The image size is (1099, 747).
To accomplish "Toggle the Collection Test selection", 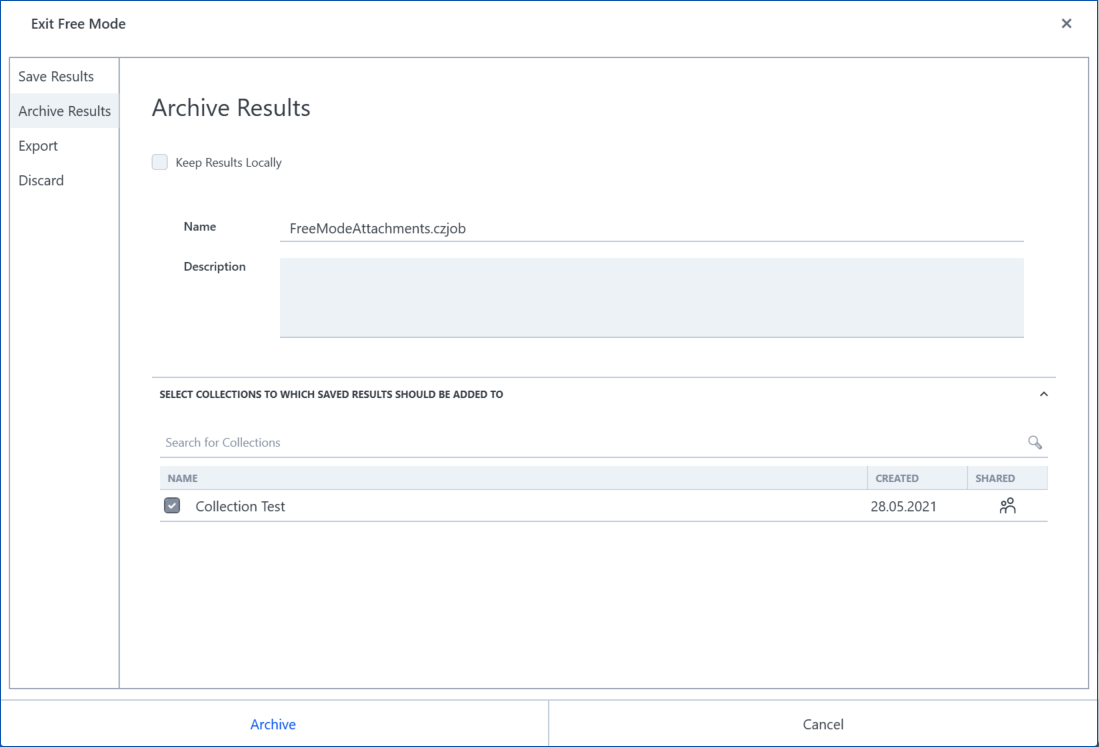I will tap(171, 505).
